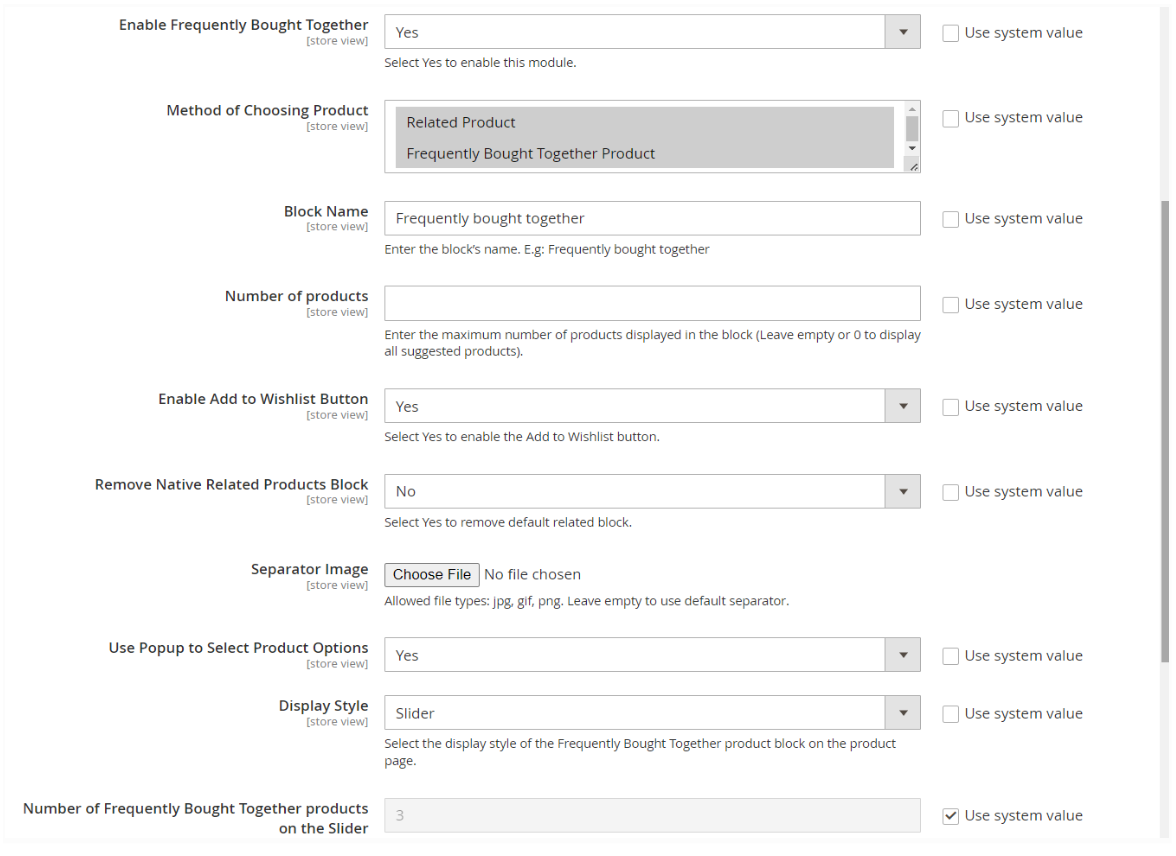1176x856 pixels.
Task: Click the Block Name text field
Action: (x=651, y=218)
